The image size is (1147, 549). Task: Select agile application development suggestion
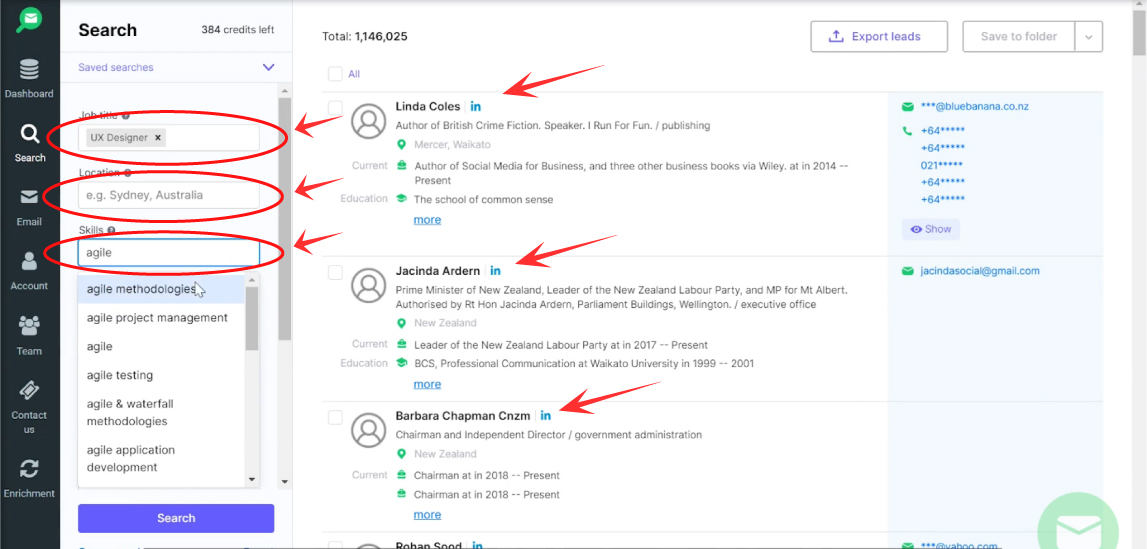161,458
